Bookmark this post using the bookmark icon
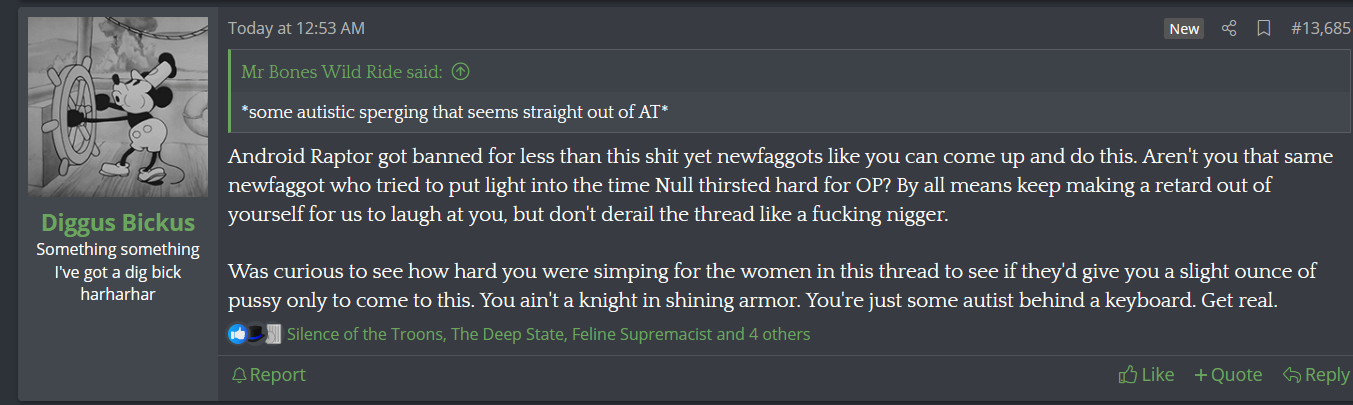 (1264, 28)
